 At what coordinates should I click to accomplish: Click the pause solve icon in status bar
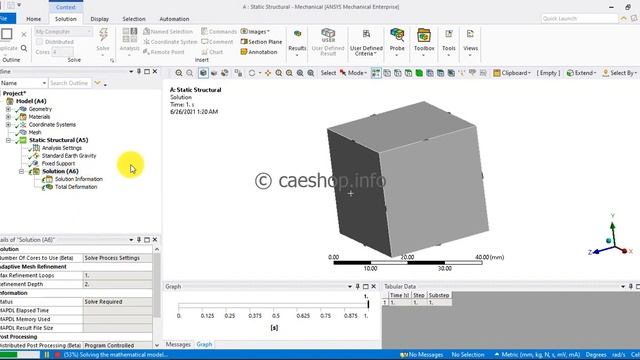point(47,355)
